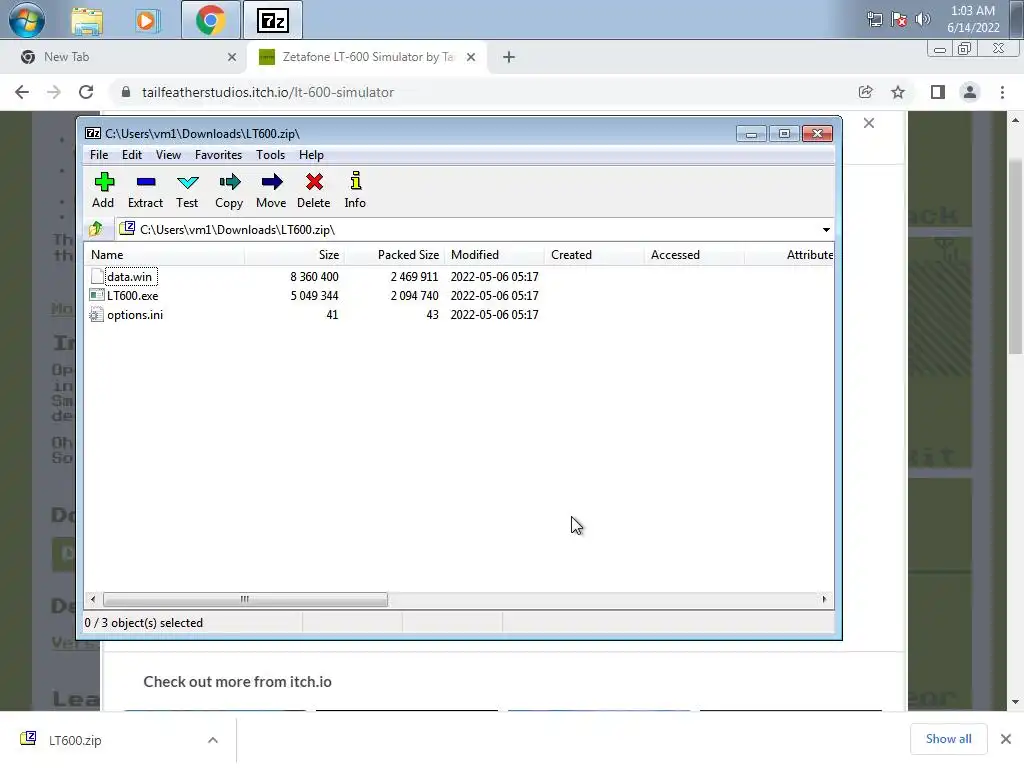
Task: Open the Info toolbar icon
Action: point(355,190)
